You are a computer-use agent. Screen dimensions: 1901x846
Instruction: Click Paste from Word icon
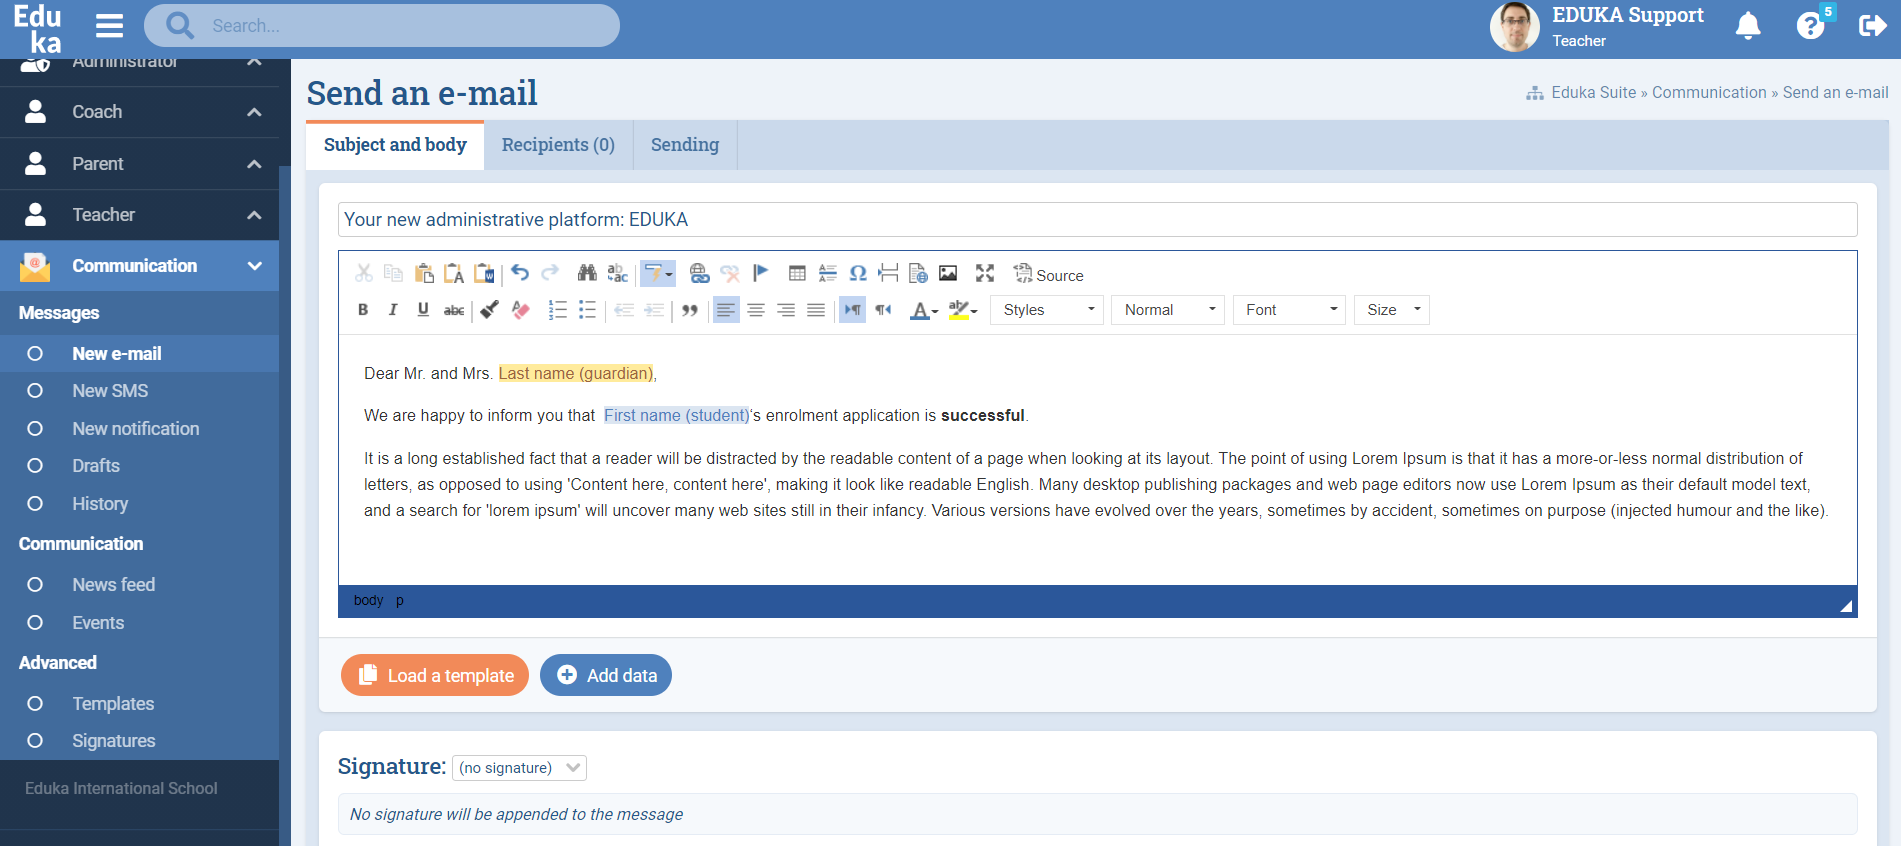point(485,273)
